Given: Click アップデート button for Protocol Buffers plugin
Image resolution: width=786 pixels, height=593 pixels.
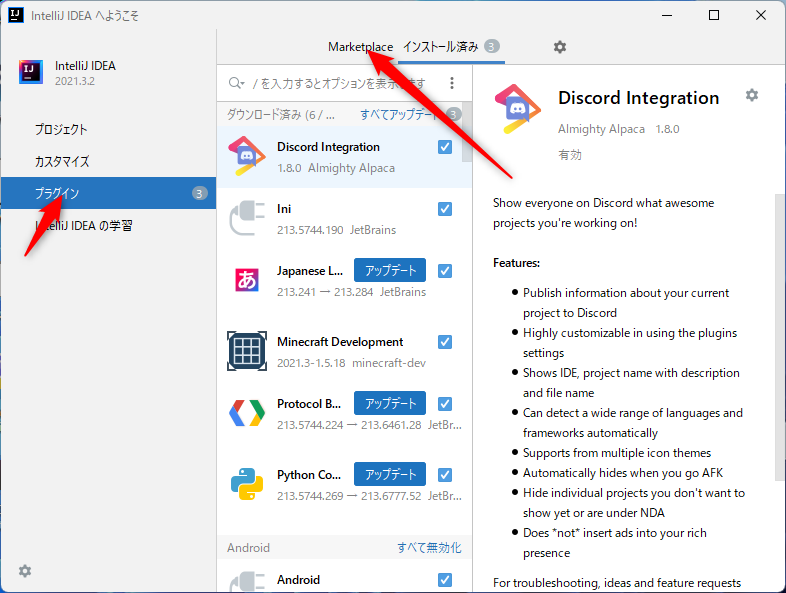Looking at the screenshot, I should pyautogui.click(x=390, y=404).
